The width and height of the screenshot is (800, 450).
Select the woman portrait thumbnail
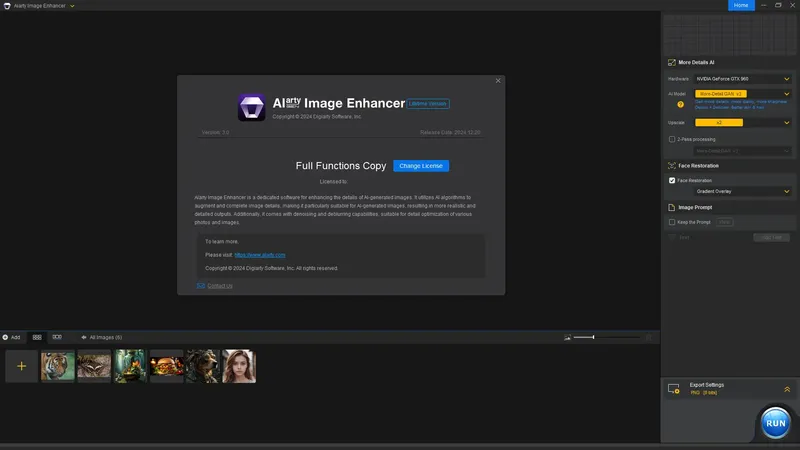[x=239, y=366]
